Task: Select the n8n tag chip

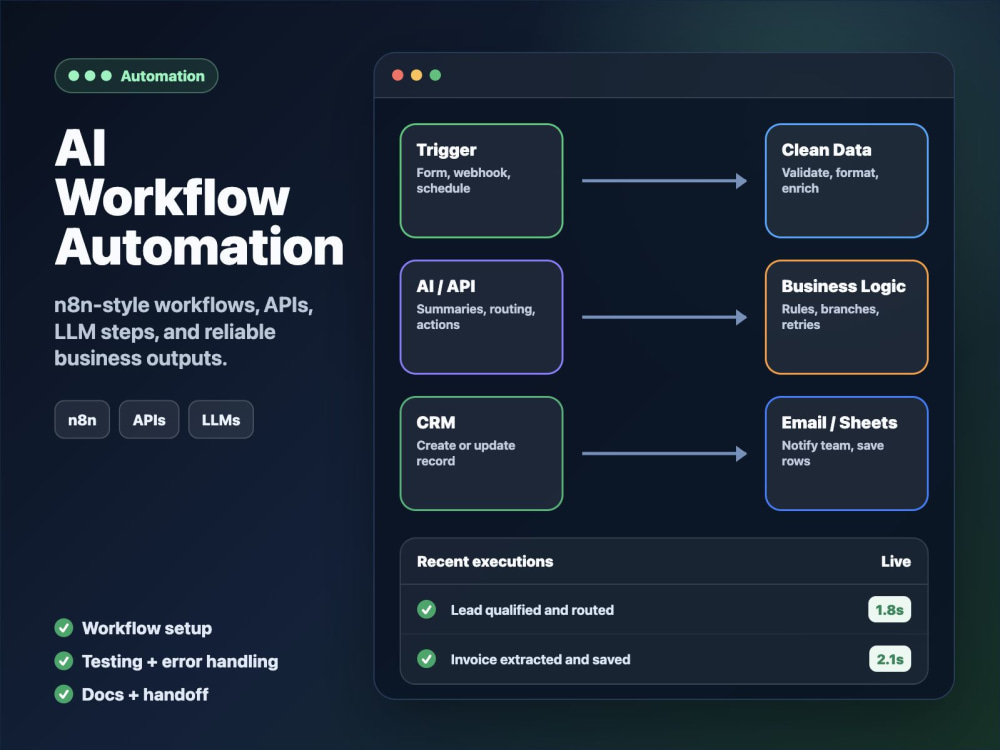Action: [82, 420]
